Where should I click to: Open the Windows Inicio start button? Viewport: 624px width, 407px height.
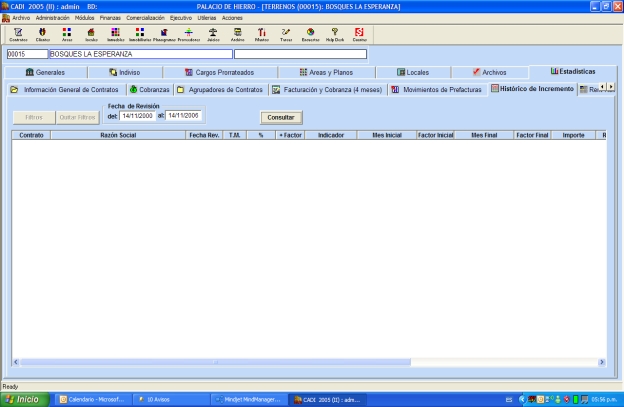[26, 399]
